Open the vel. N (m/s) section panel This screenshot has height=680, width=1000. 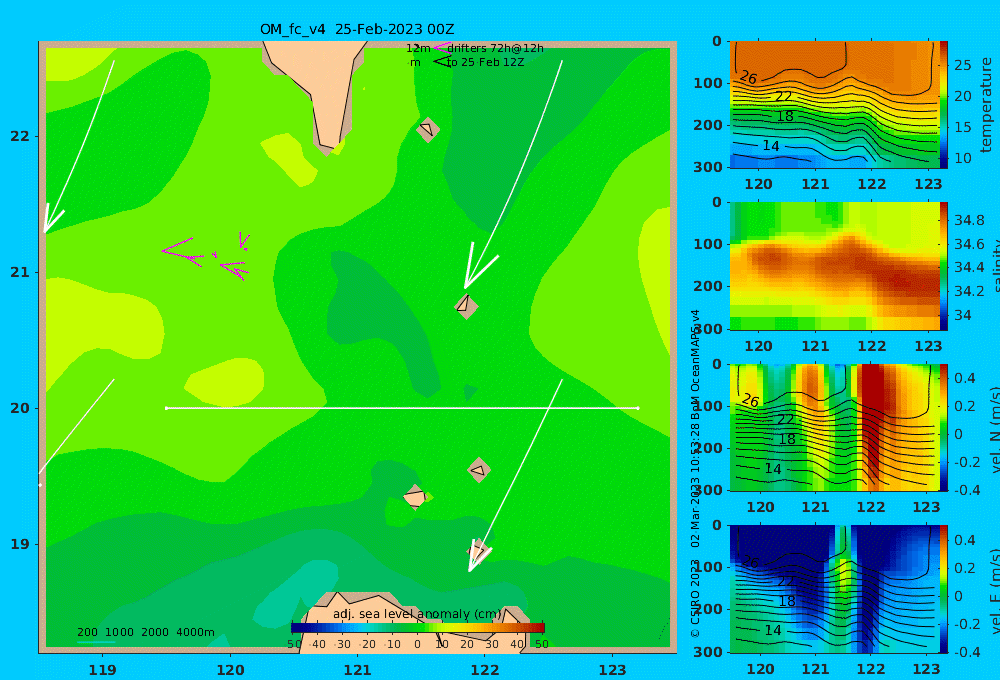click(835, 427)
